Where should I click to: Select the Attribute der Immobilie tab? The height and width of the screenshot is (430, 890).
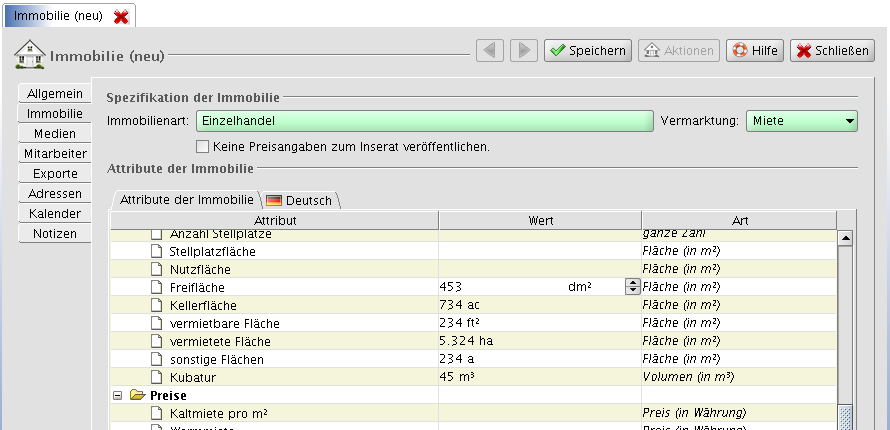[x=186, y=200]
